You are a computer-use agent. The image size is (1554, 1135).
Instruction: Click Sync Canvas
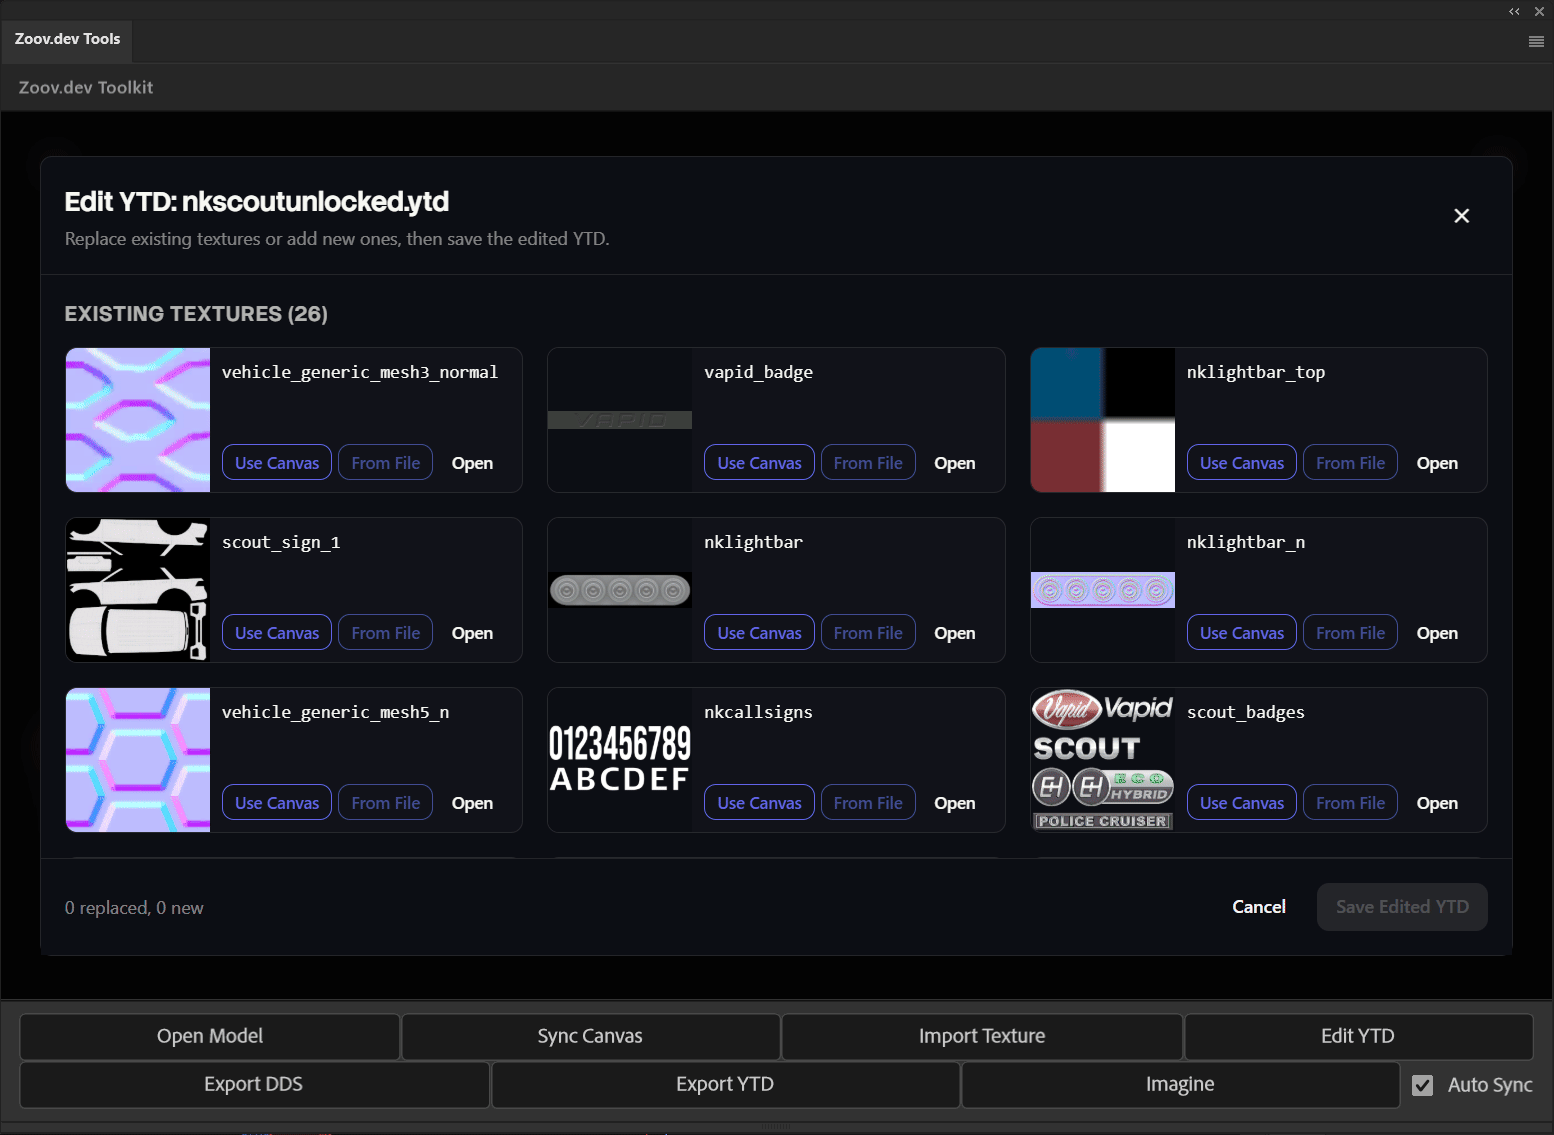pos(589,1036)
